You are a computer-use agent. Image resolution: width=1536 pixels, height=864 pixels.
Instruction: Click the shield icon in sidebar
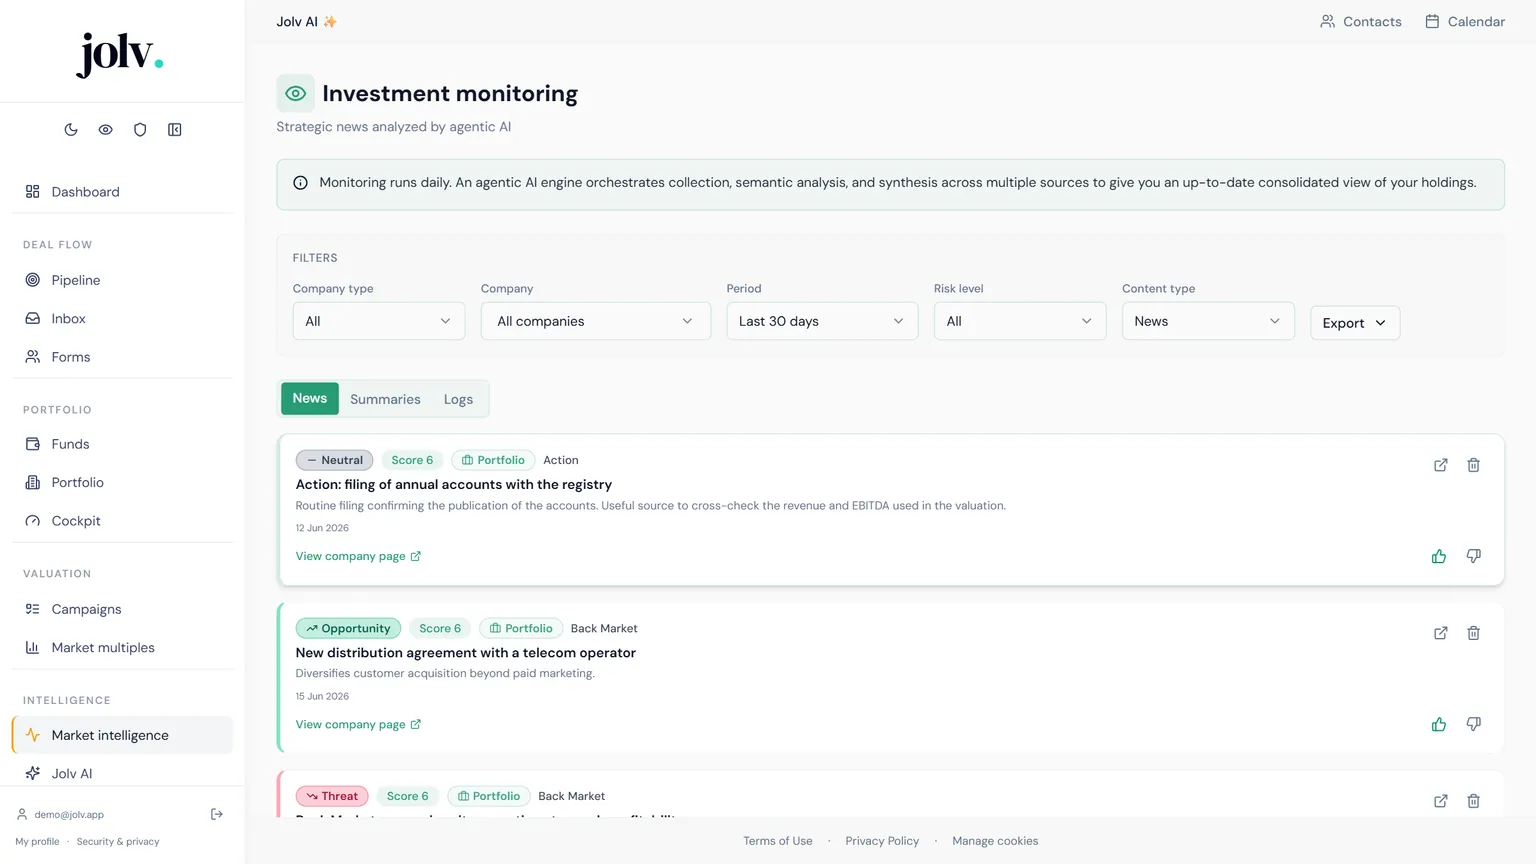(140, 130)
